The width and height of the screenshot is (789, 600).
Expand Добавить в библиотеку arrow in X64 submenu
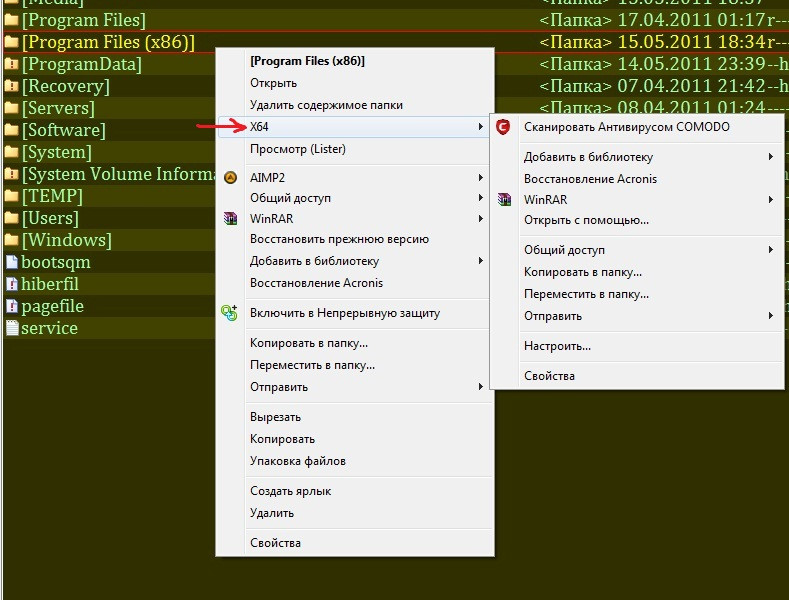(770, 157)
